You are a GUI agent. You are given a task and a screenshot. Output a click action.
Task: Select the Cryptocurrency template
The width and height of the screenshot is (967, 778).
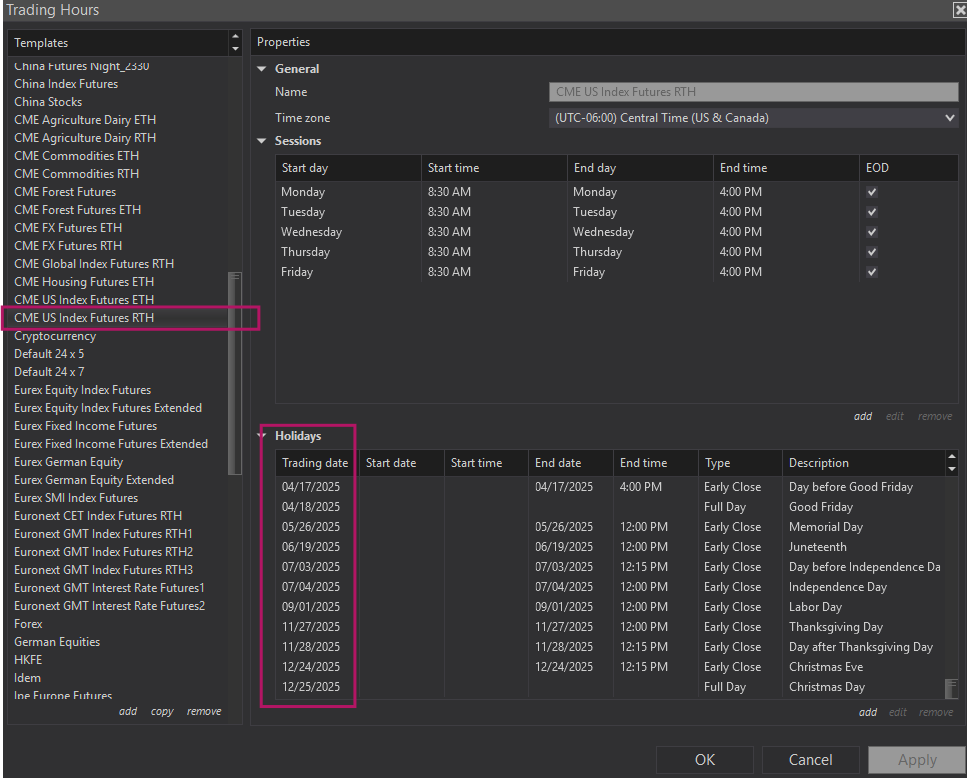click(x=55, y=336)
